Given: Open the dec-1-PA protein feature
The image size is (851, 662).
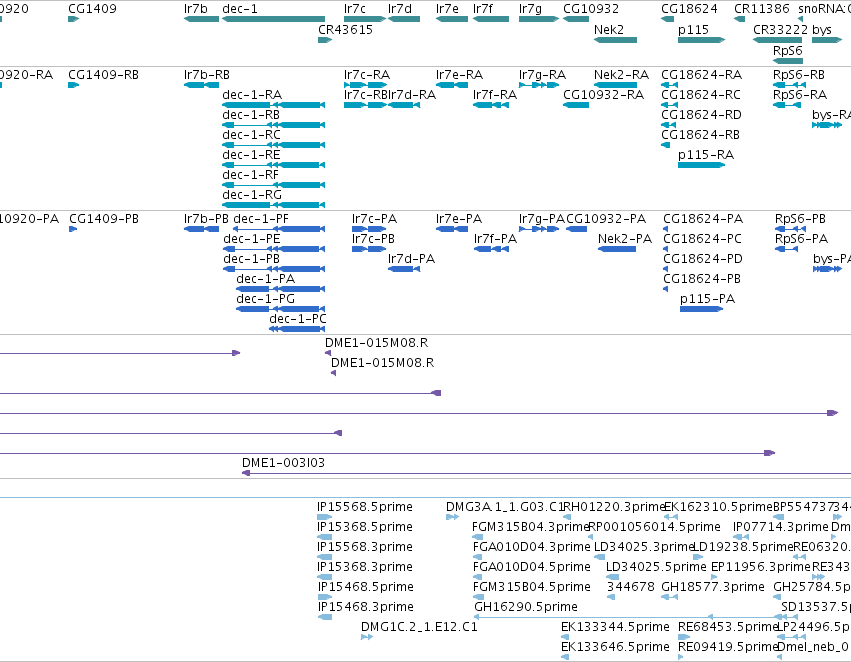Looking at the screenshot, I should click(281, 289).
